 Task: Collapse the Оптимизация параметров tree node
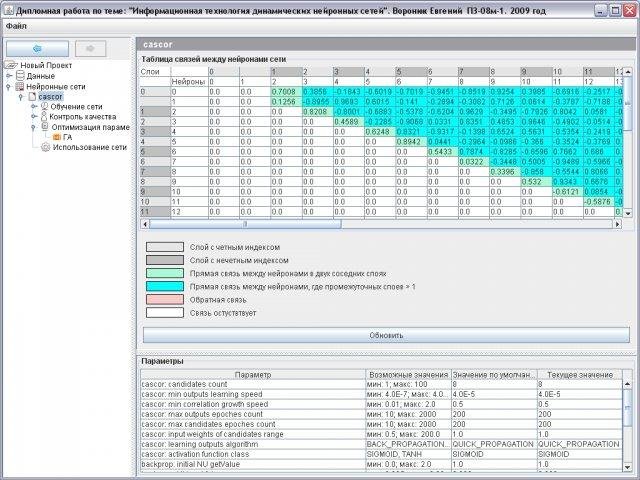(31, 127)
